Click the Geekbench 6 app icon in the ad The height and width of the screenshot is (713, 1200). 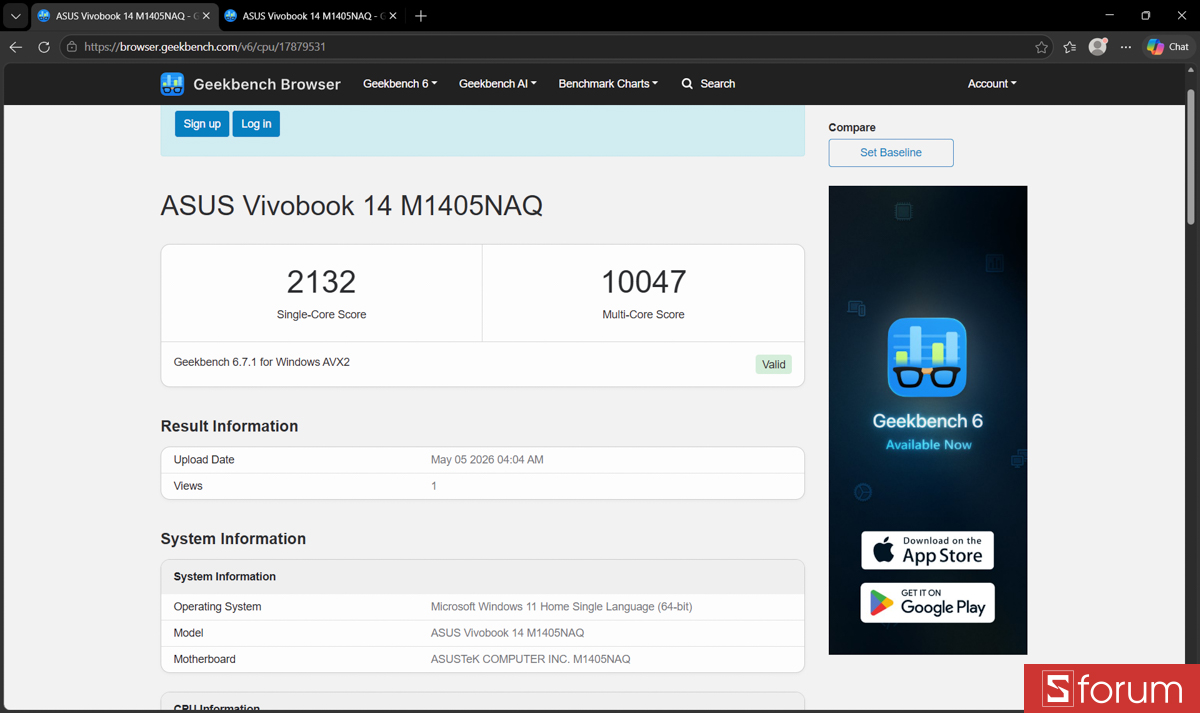pyautogui.click(x=927, y=357)
